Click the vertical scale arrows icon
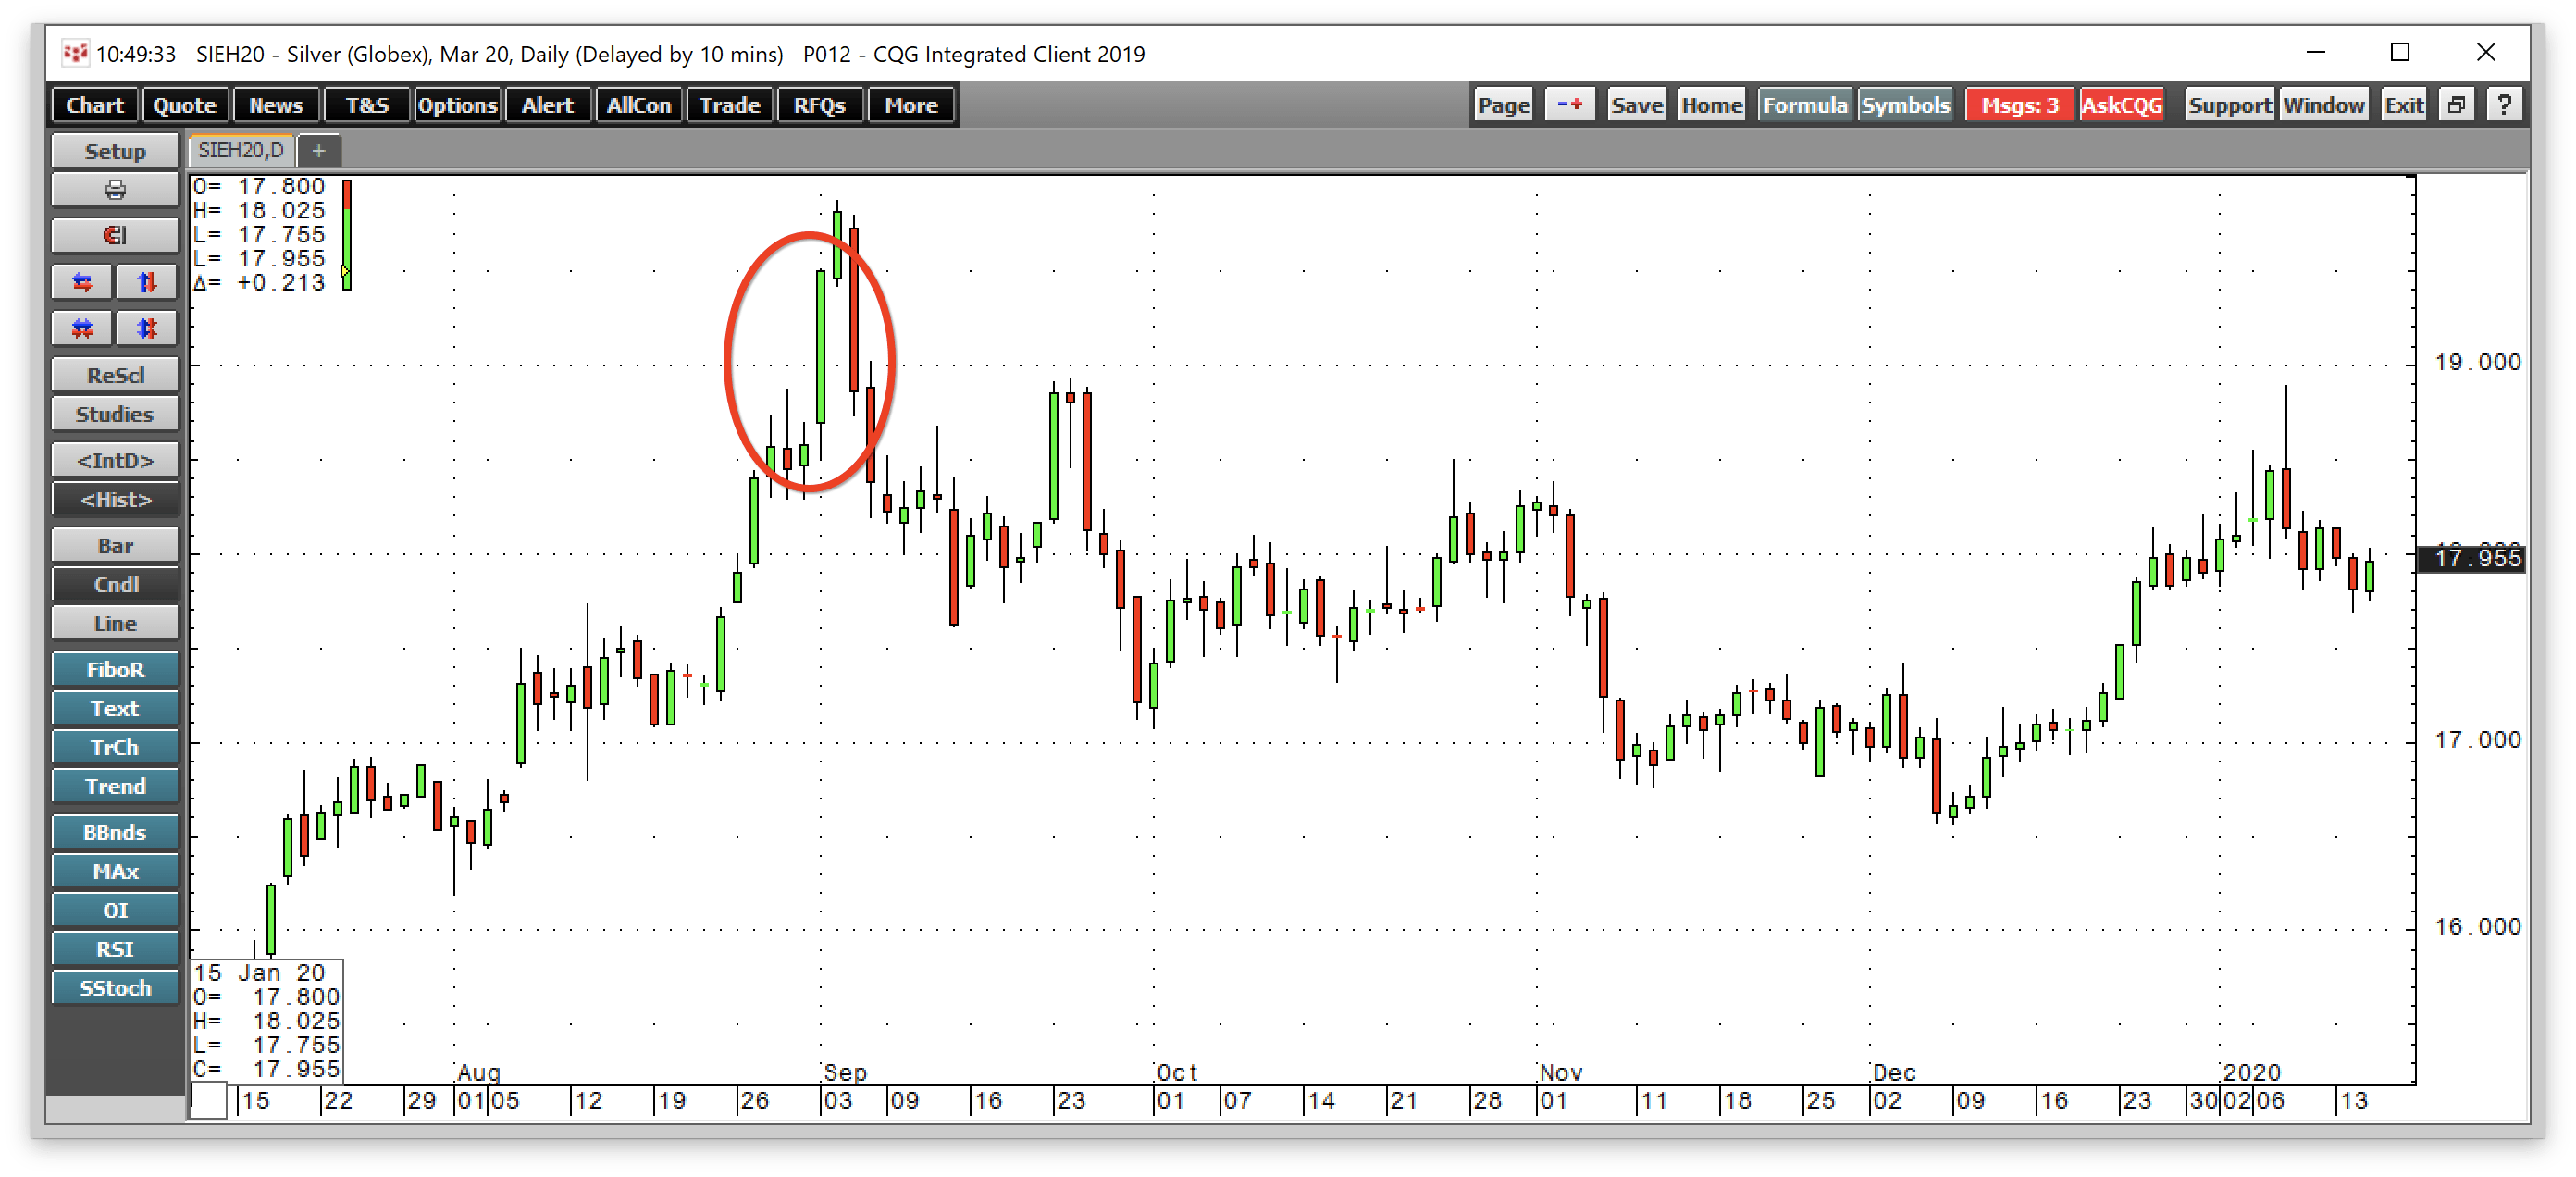Image resolution: width=2576 pixels, height=1177 pixels. click(146, 281)
